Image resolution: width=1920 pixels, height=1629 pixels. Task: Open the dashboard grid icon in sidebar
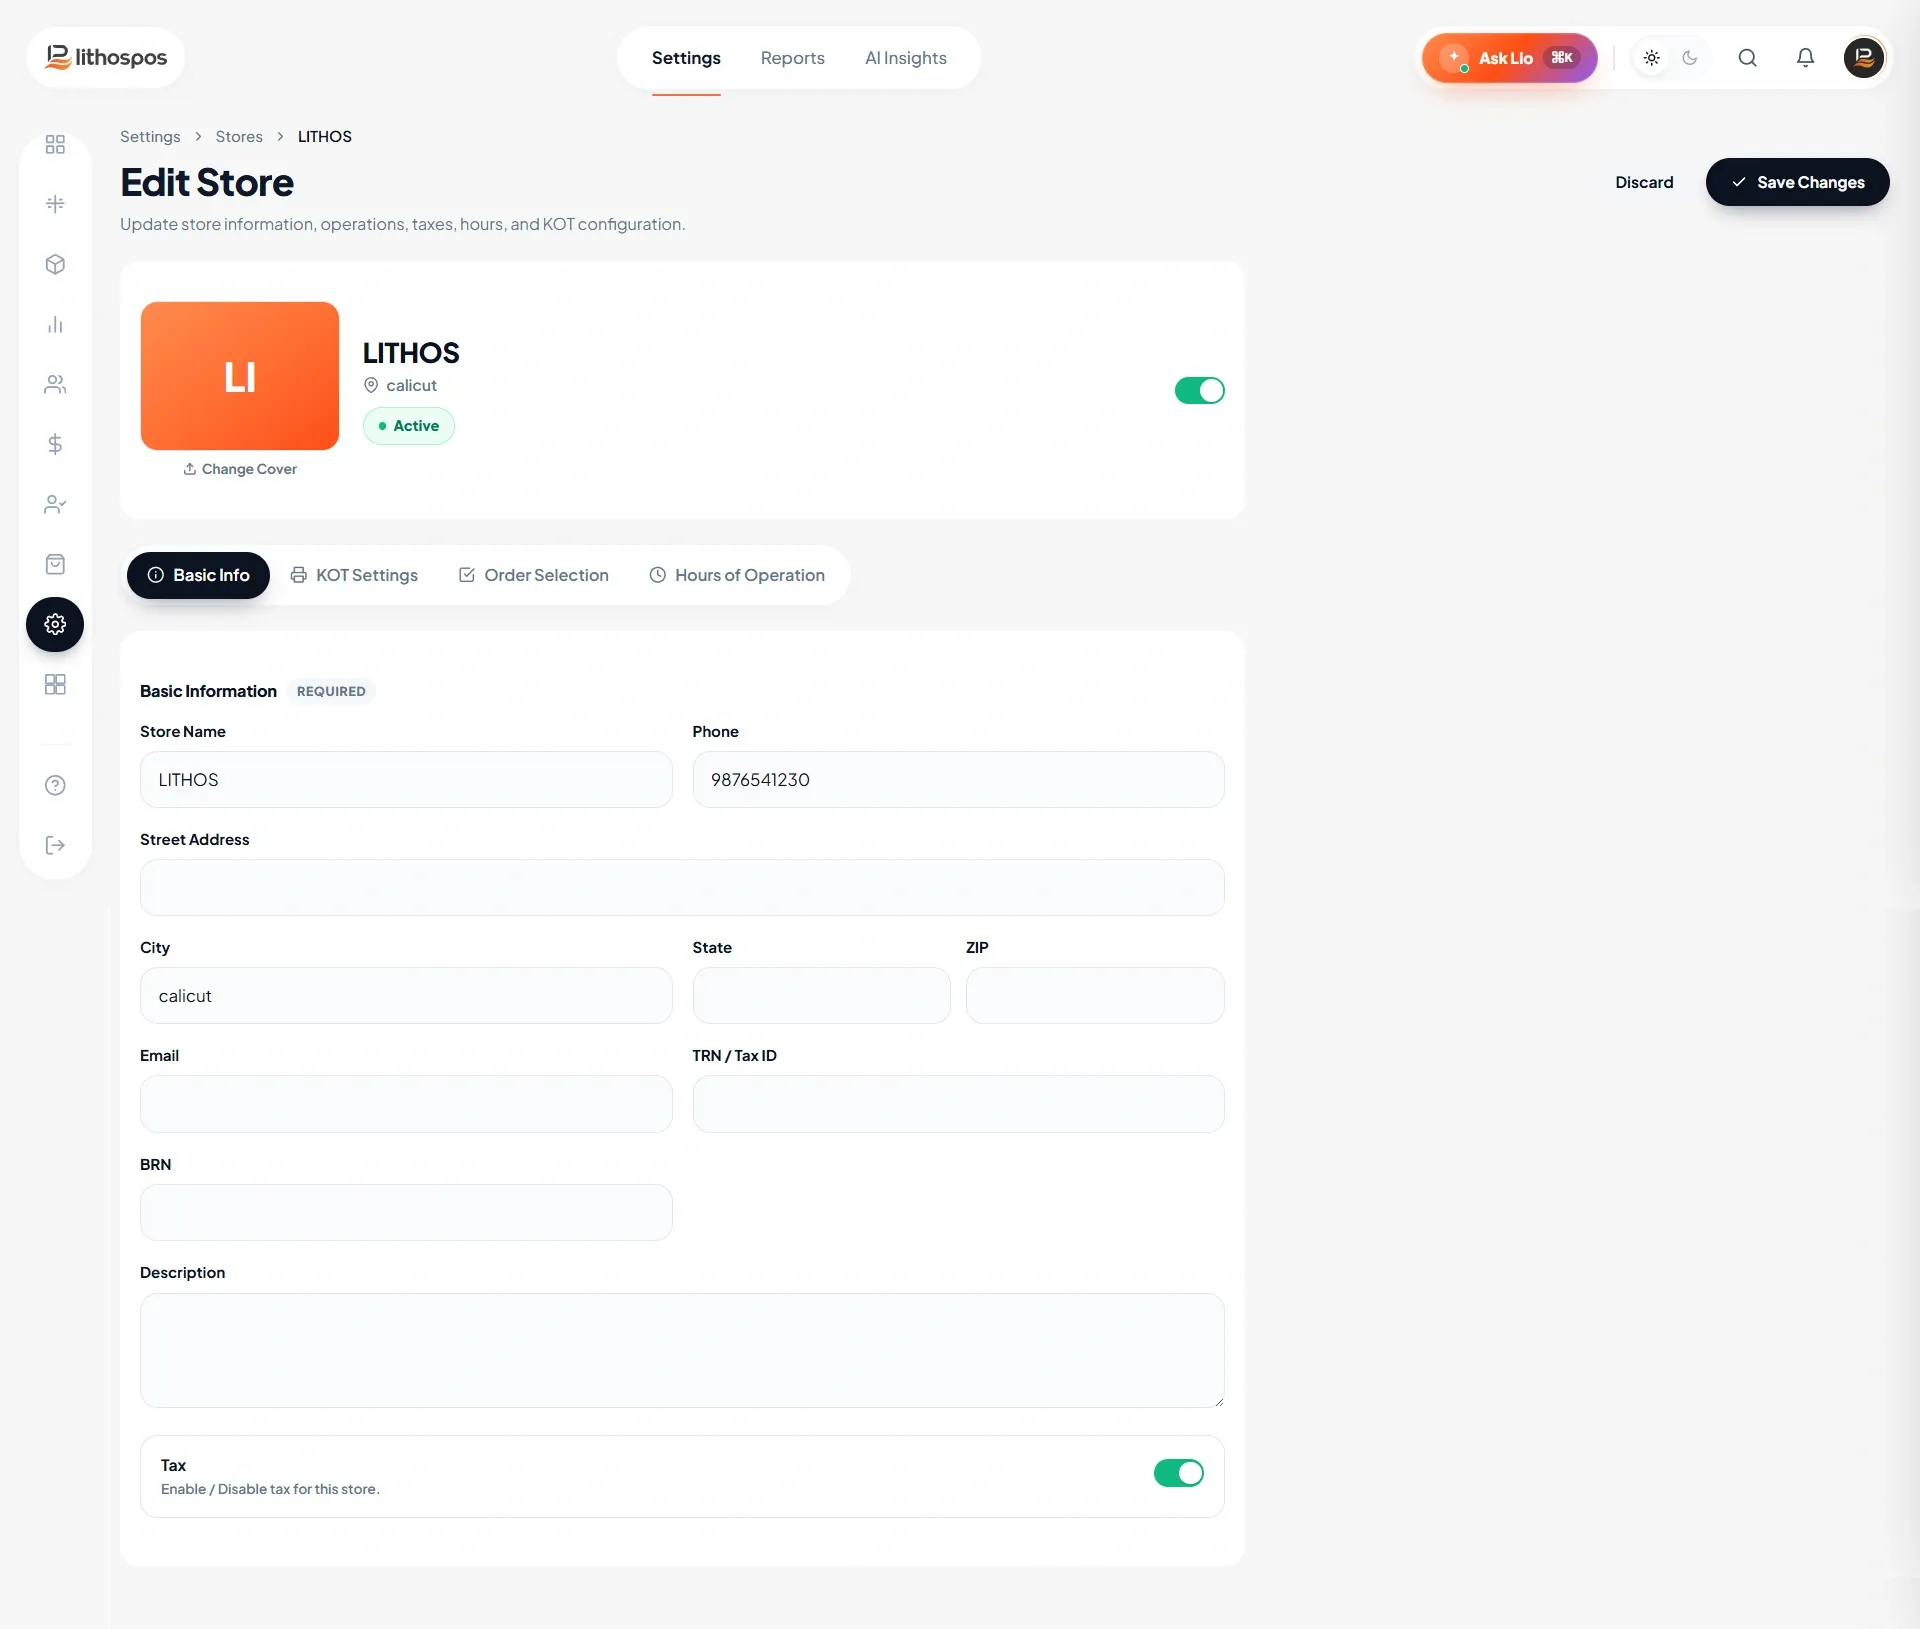click(55, 144)
